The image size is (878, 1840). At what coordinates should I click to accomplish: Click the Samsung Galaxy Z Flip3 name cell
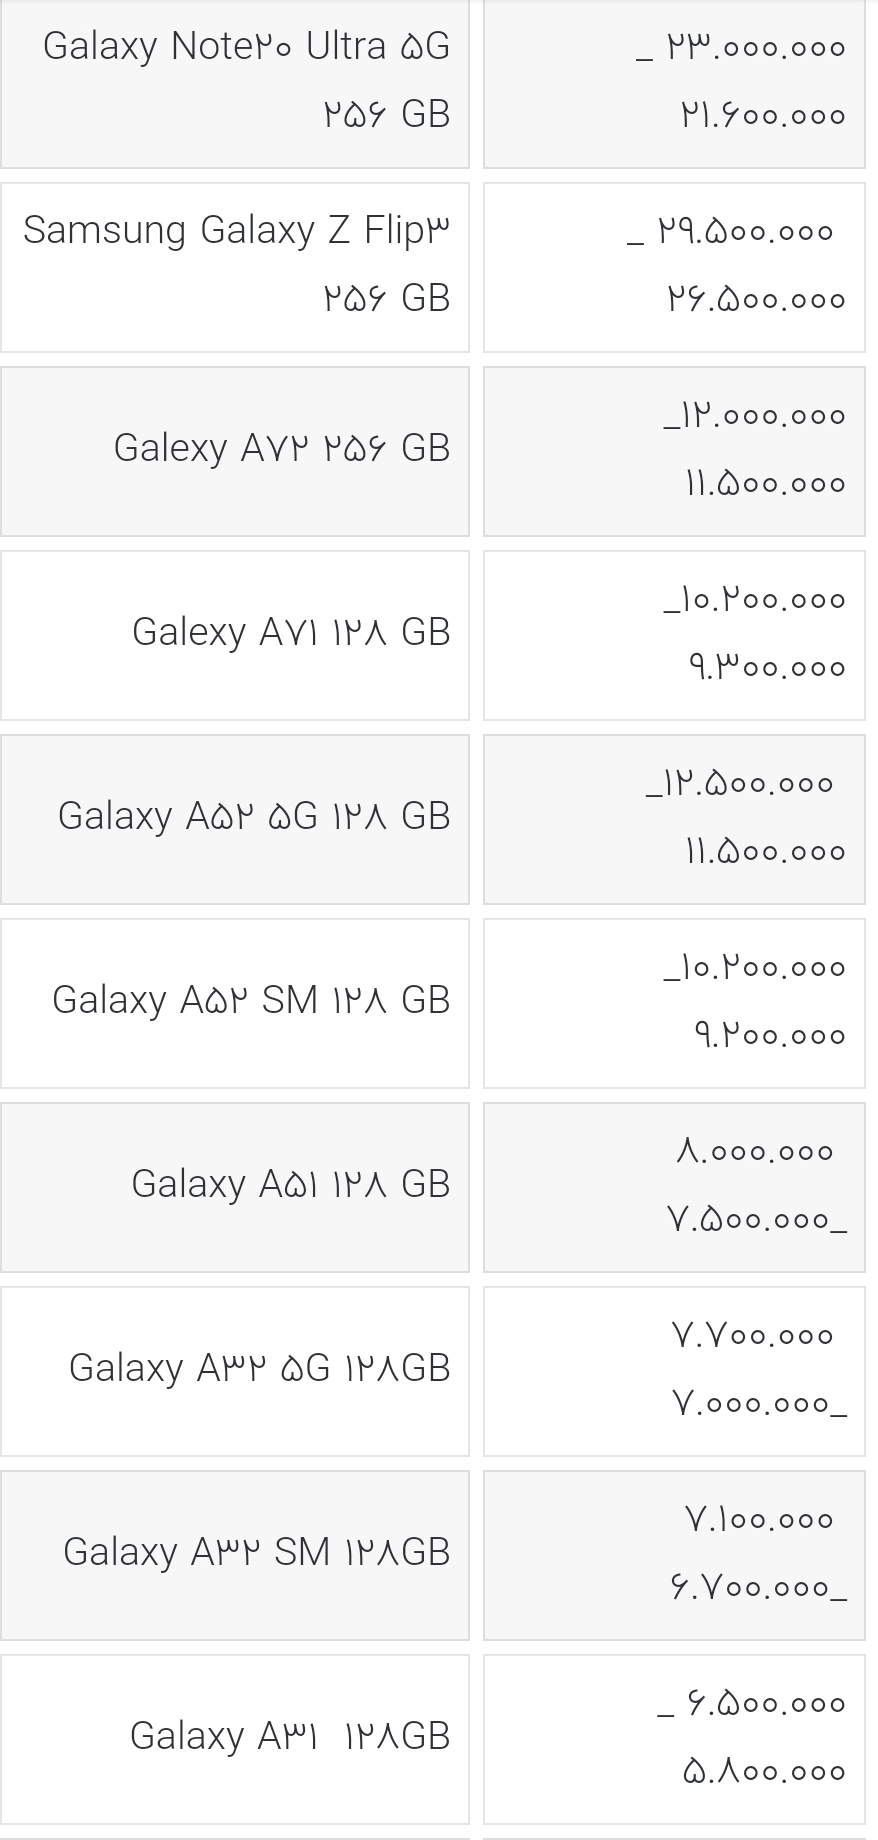tap(235, 266)
